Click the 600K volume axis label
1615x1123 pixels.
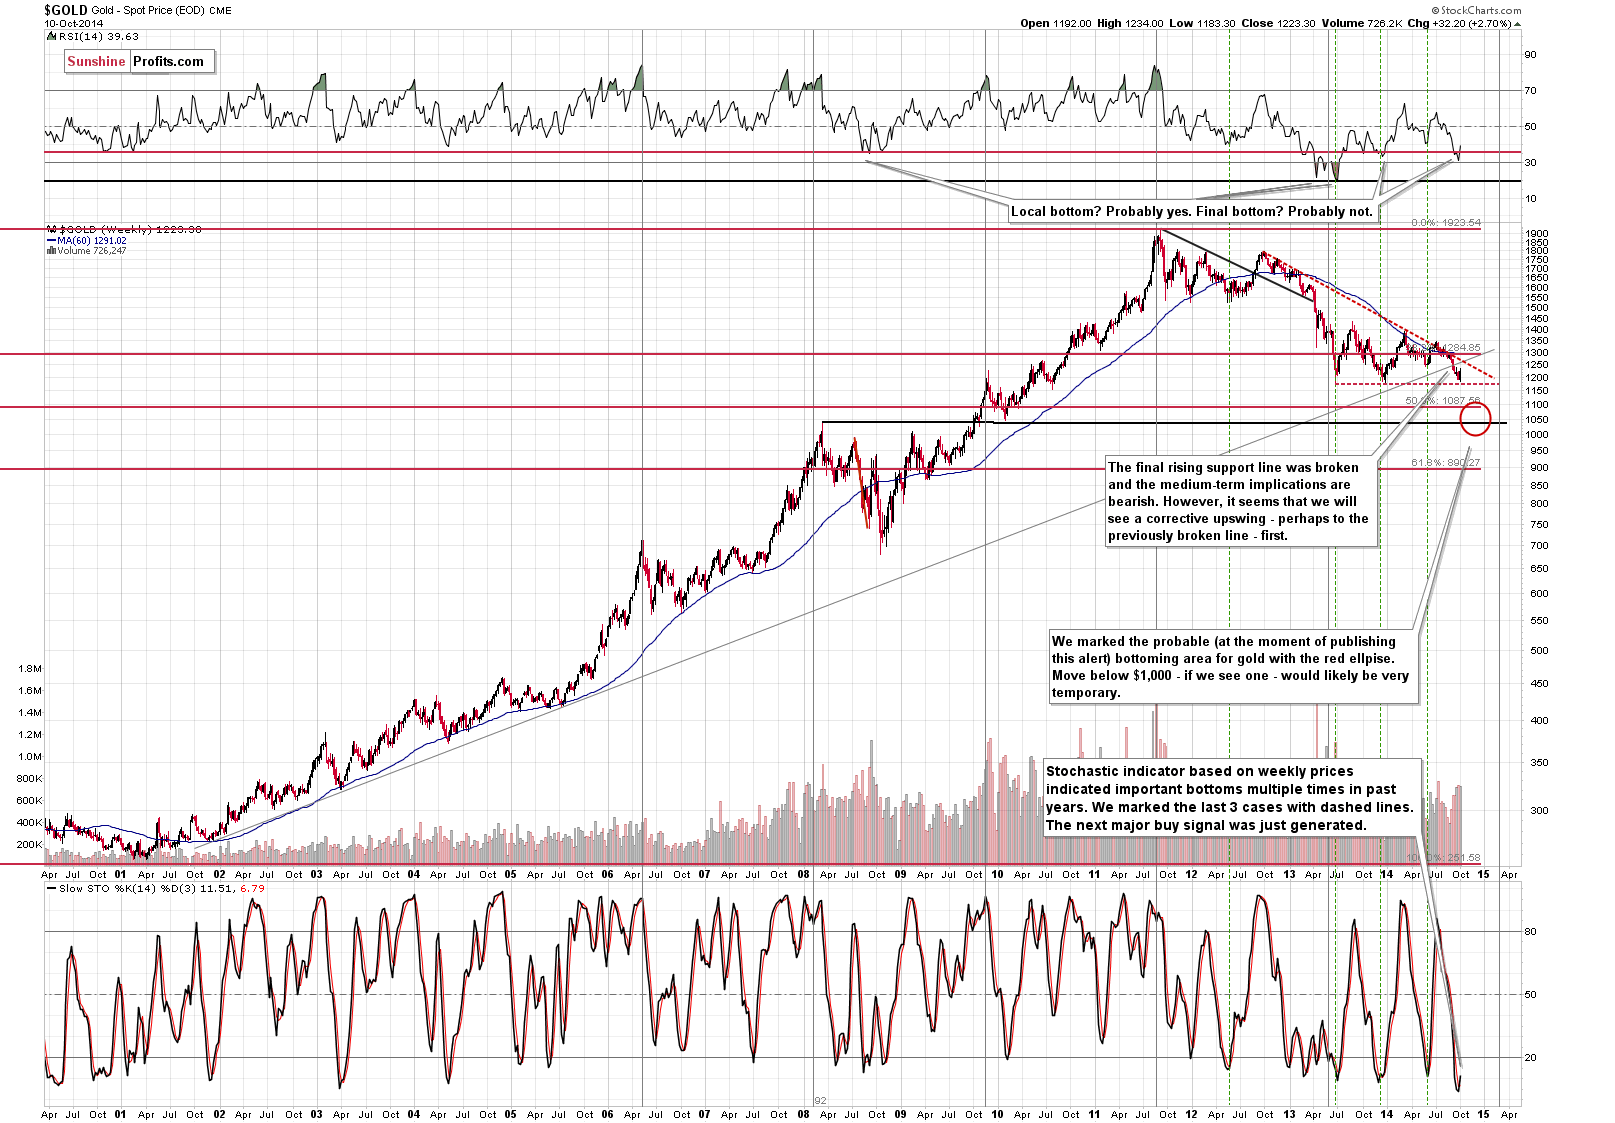point(30,801)
